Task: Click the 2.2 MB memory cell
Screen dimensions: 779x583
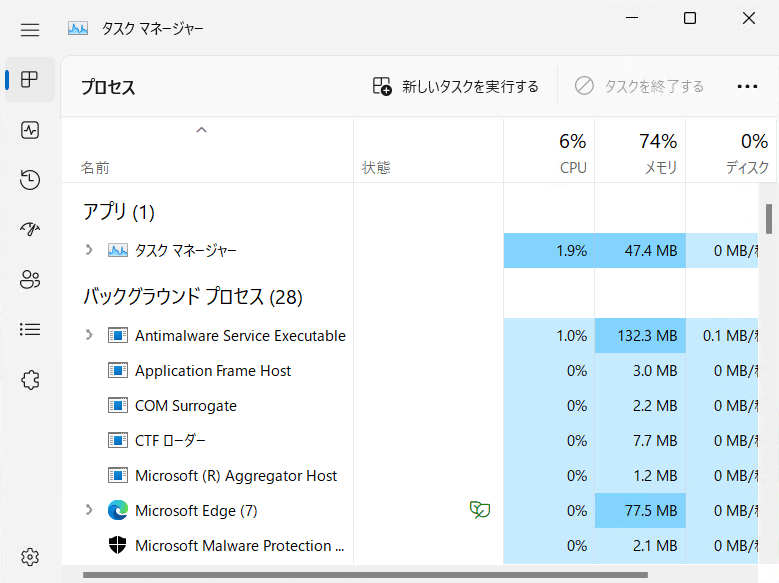Action: (x=640, y=406)
